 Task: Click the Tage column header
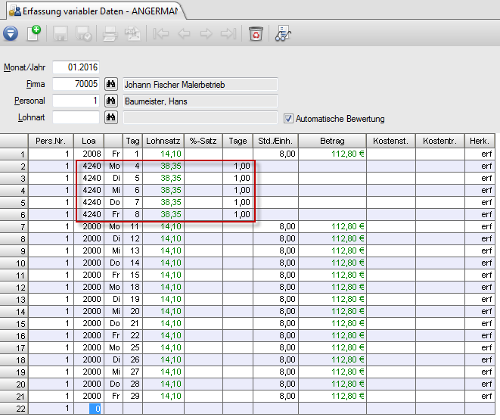click(238, 141)
